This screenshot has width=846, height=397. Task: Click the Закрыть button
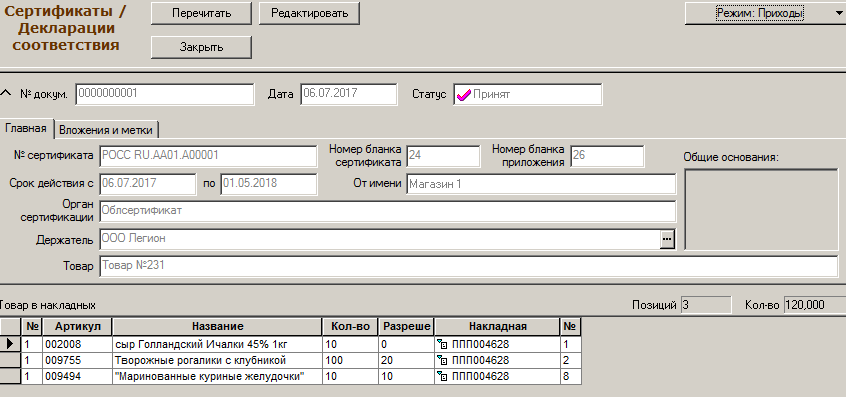pyautogui.click(x=201, y=47)
